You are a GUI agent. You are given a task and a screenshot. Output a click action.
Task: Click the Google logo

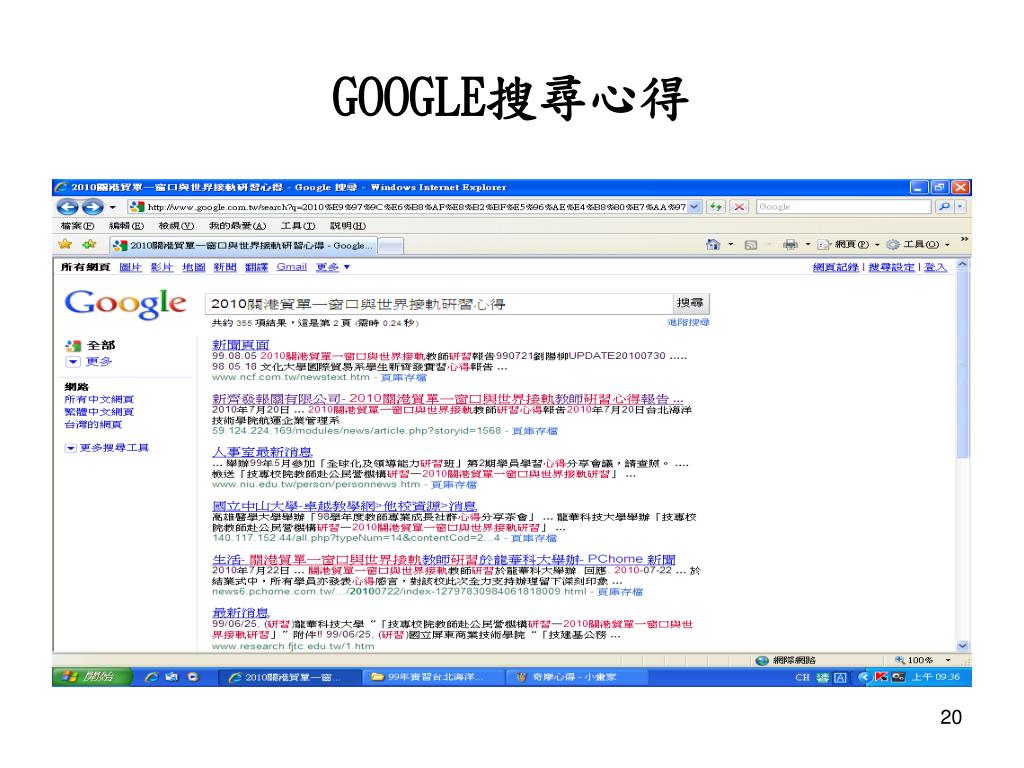click(125, 304)
